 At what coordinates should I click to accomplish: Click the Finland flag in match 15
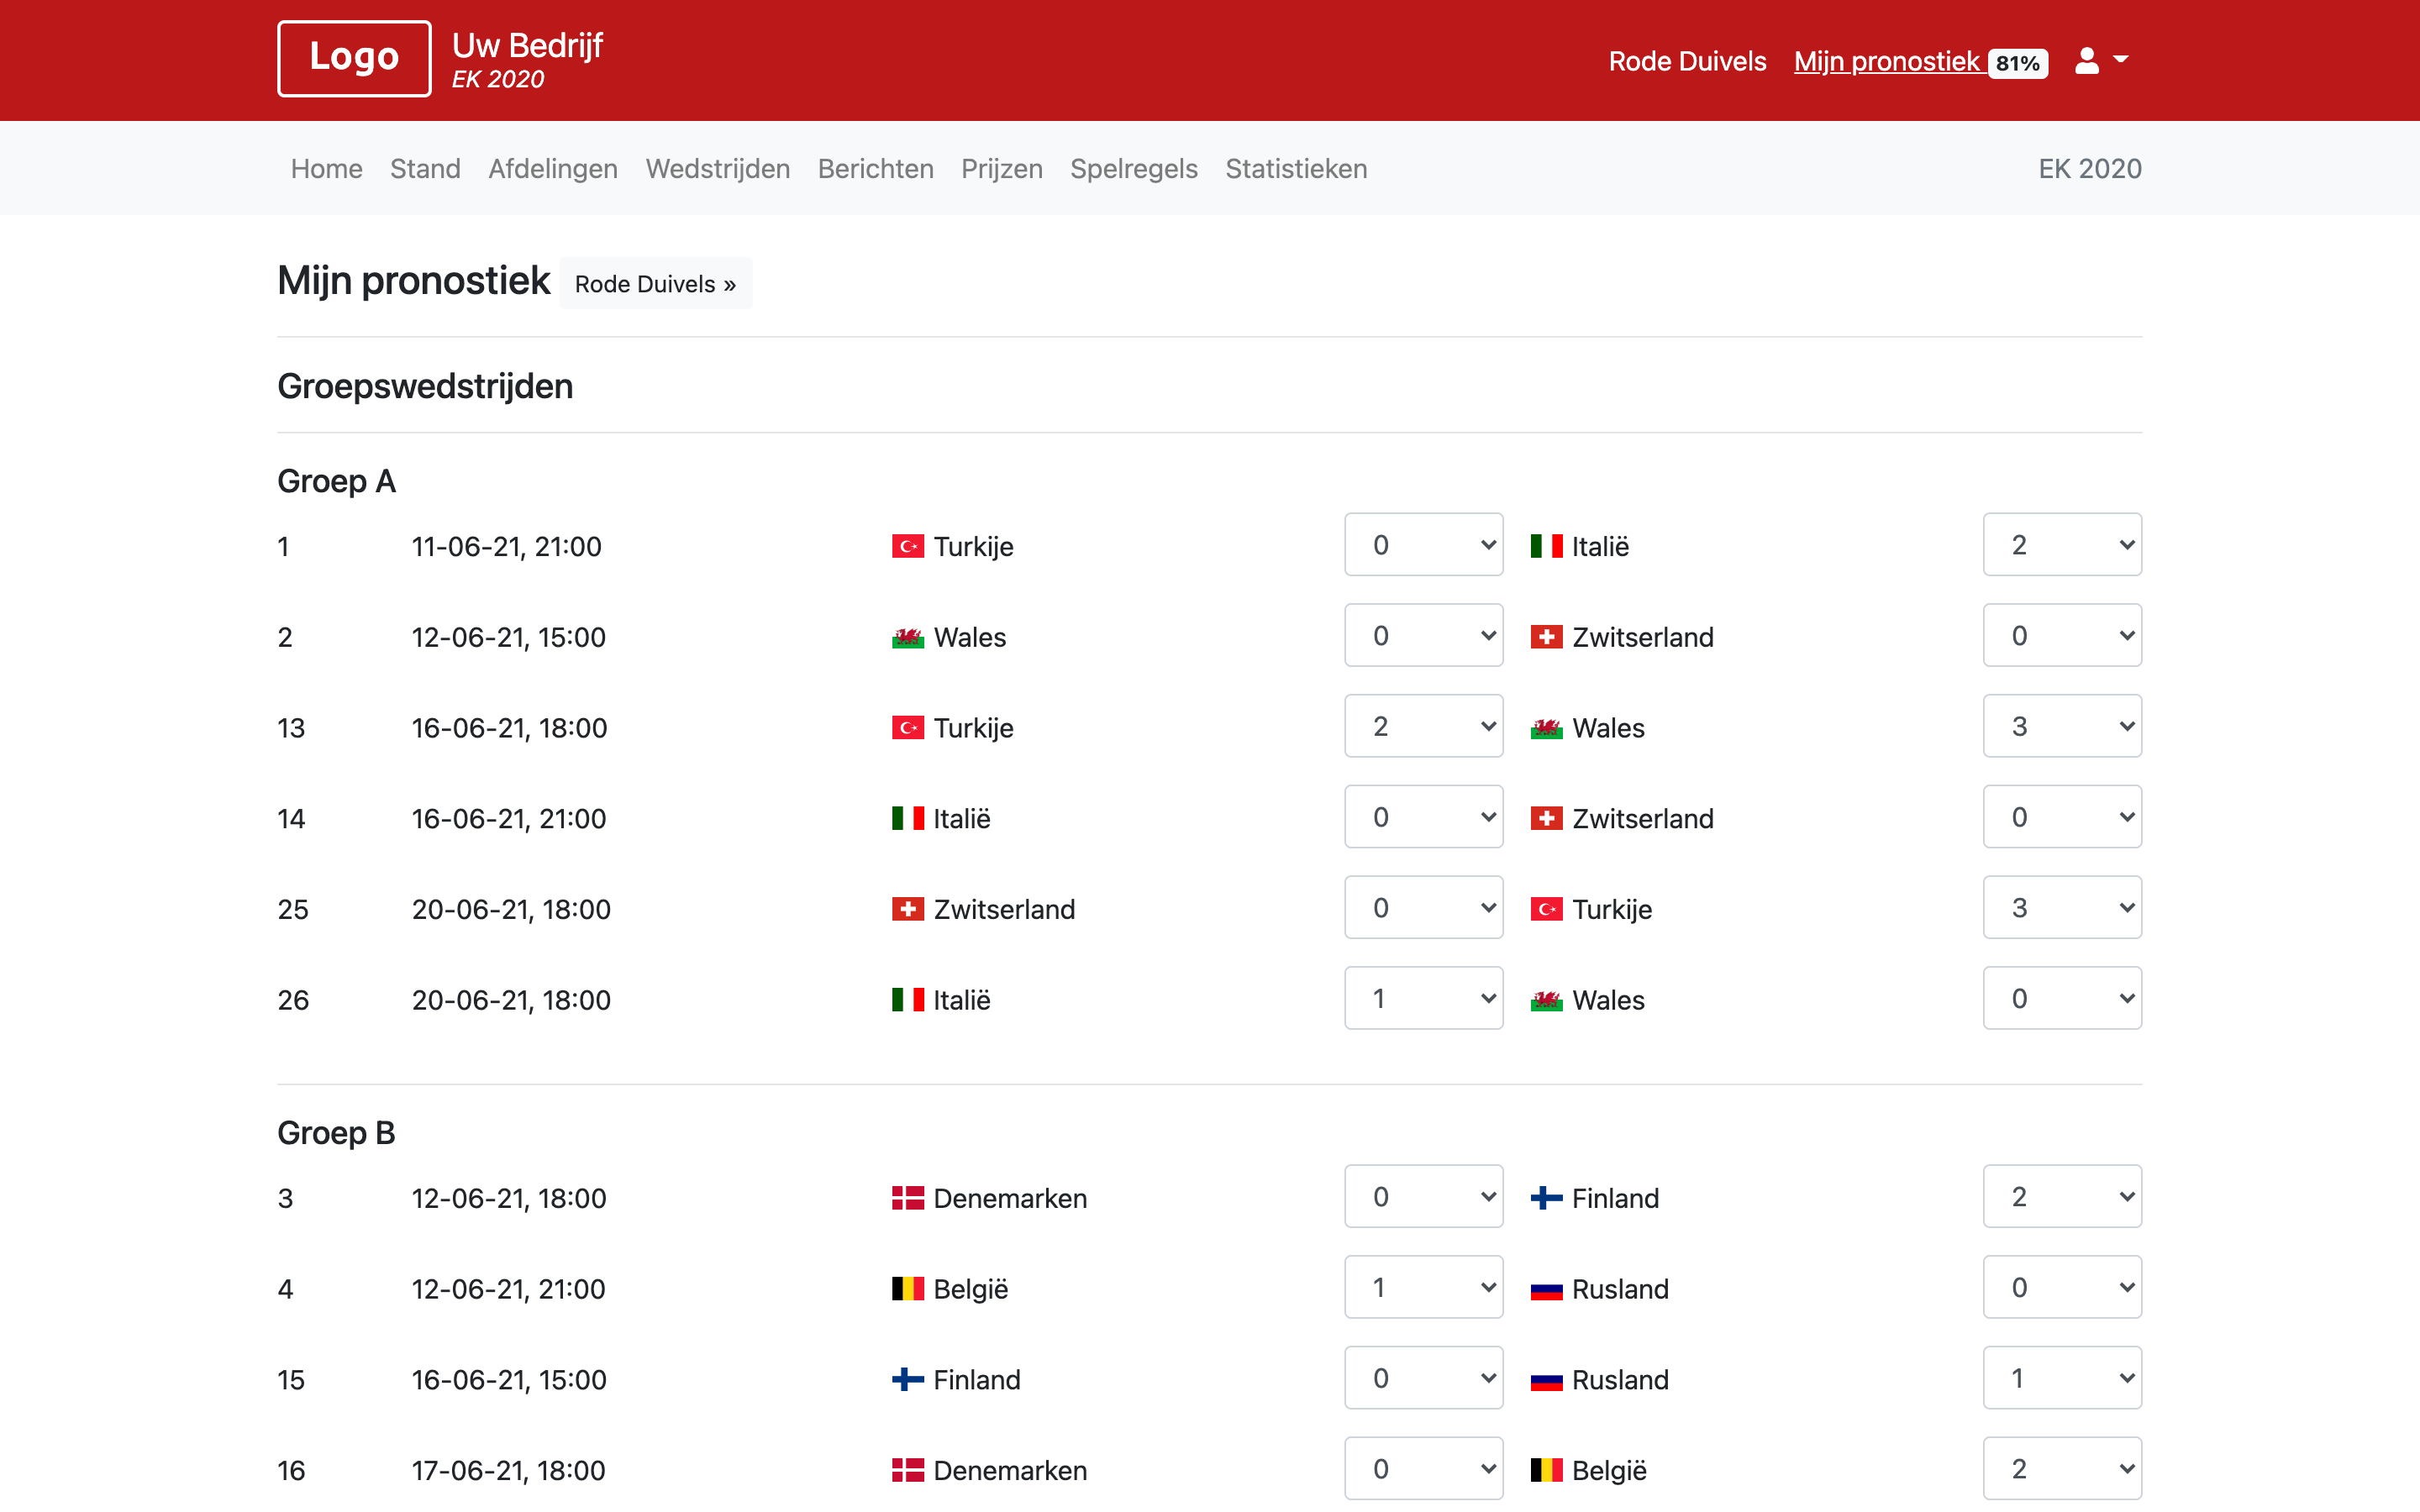pyautogui.click(x=908, y=1380)
